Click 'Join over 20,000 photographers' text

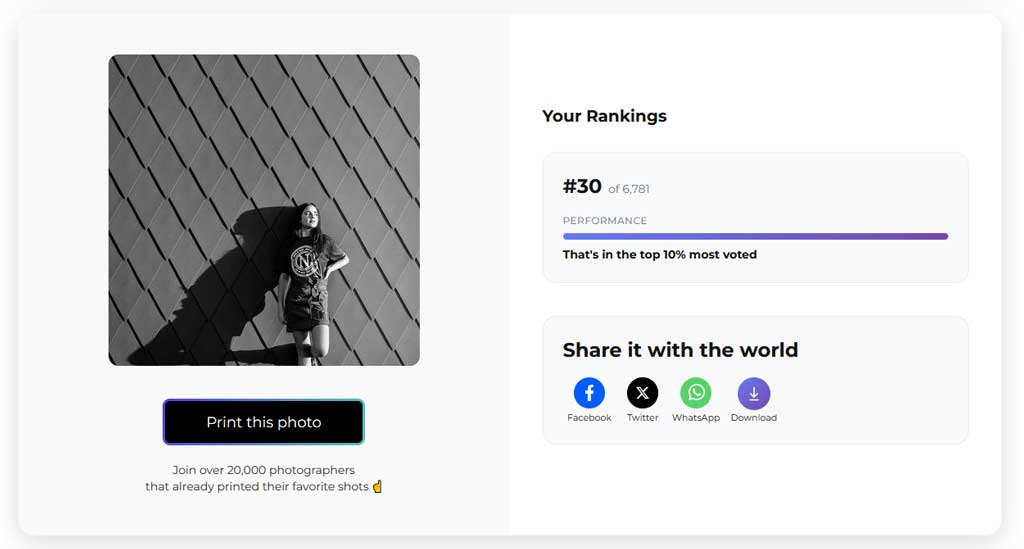[x=264, y=470]
